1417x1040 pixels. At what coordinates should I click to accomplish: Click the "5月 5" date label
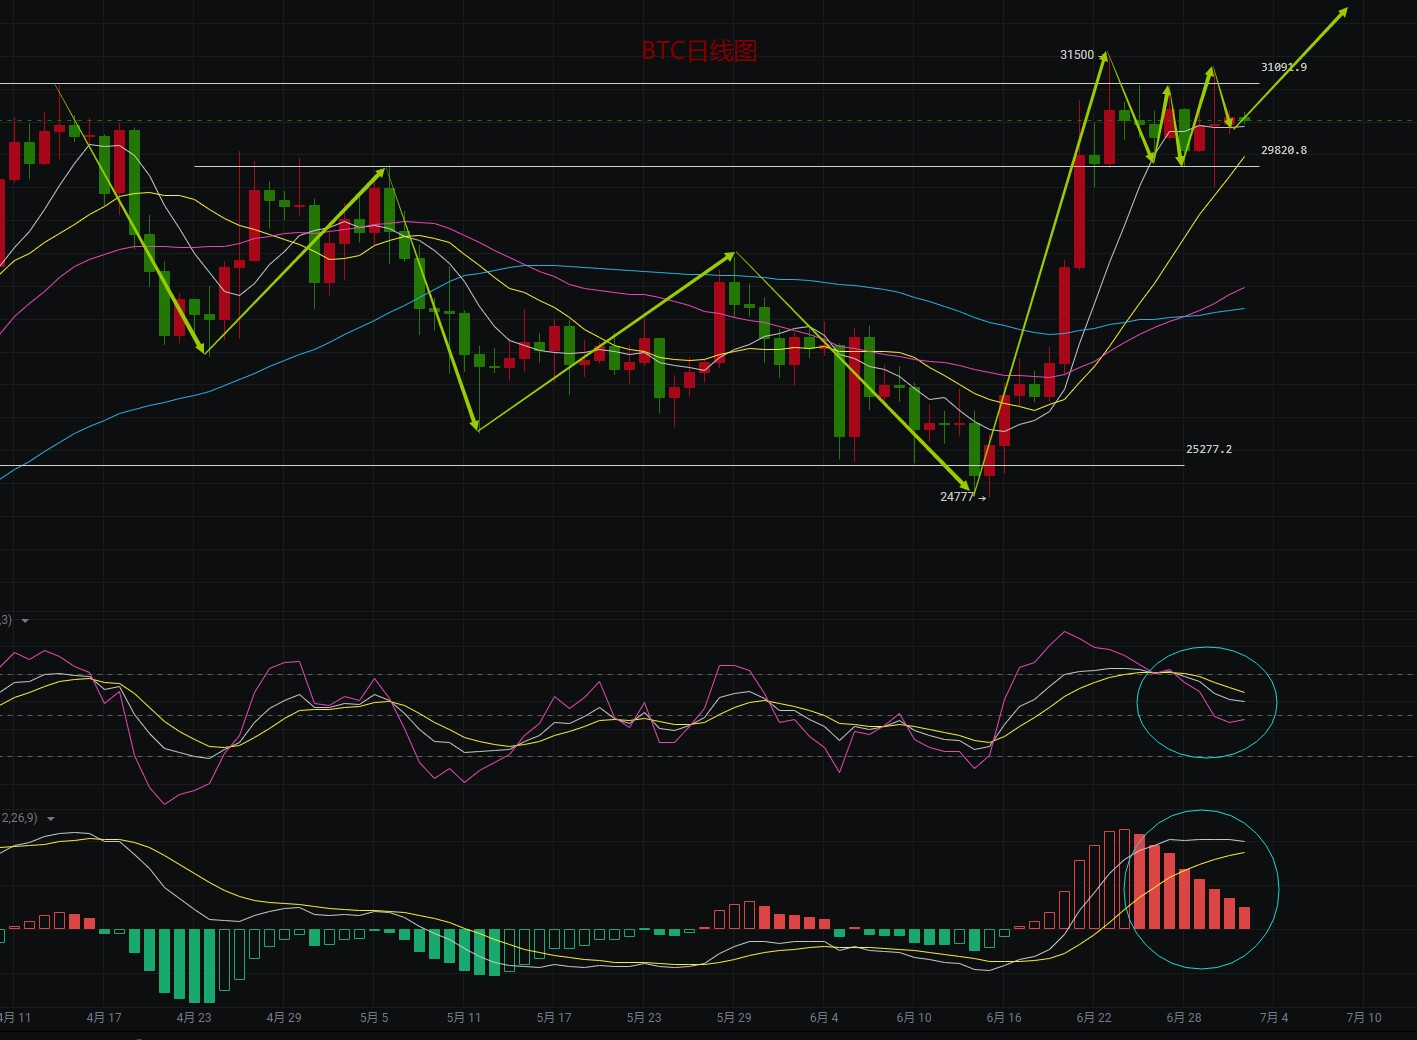tap(374, 1018)
